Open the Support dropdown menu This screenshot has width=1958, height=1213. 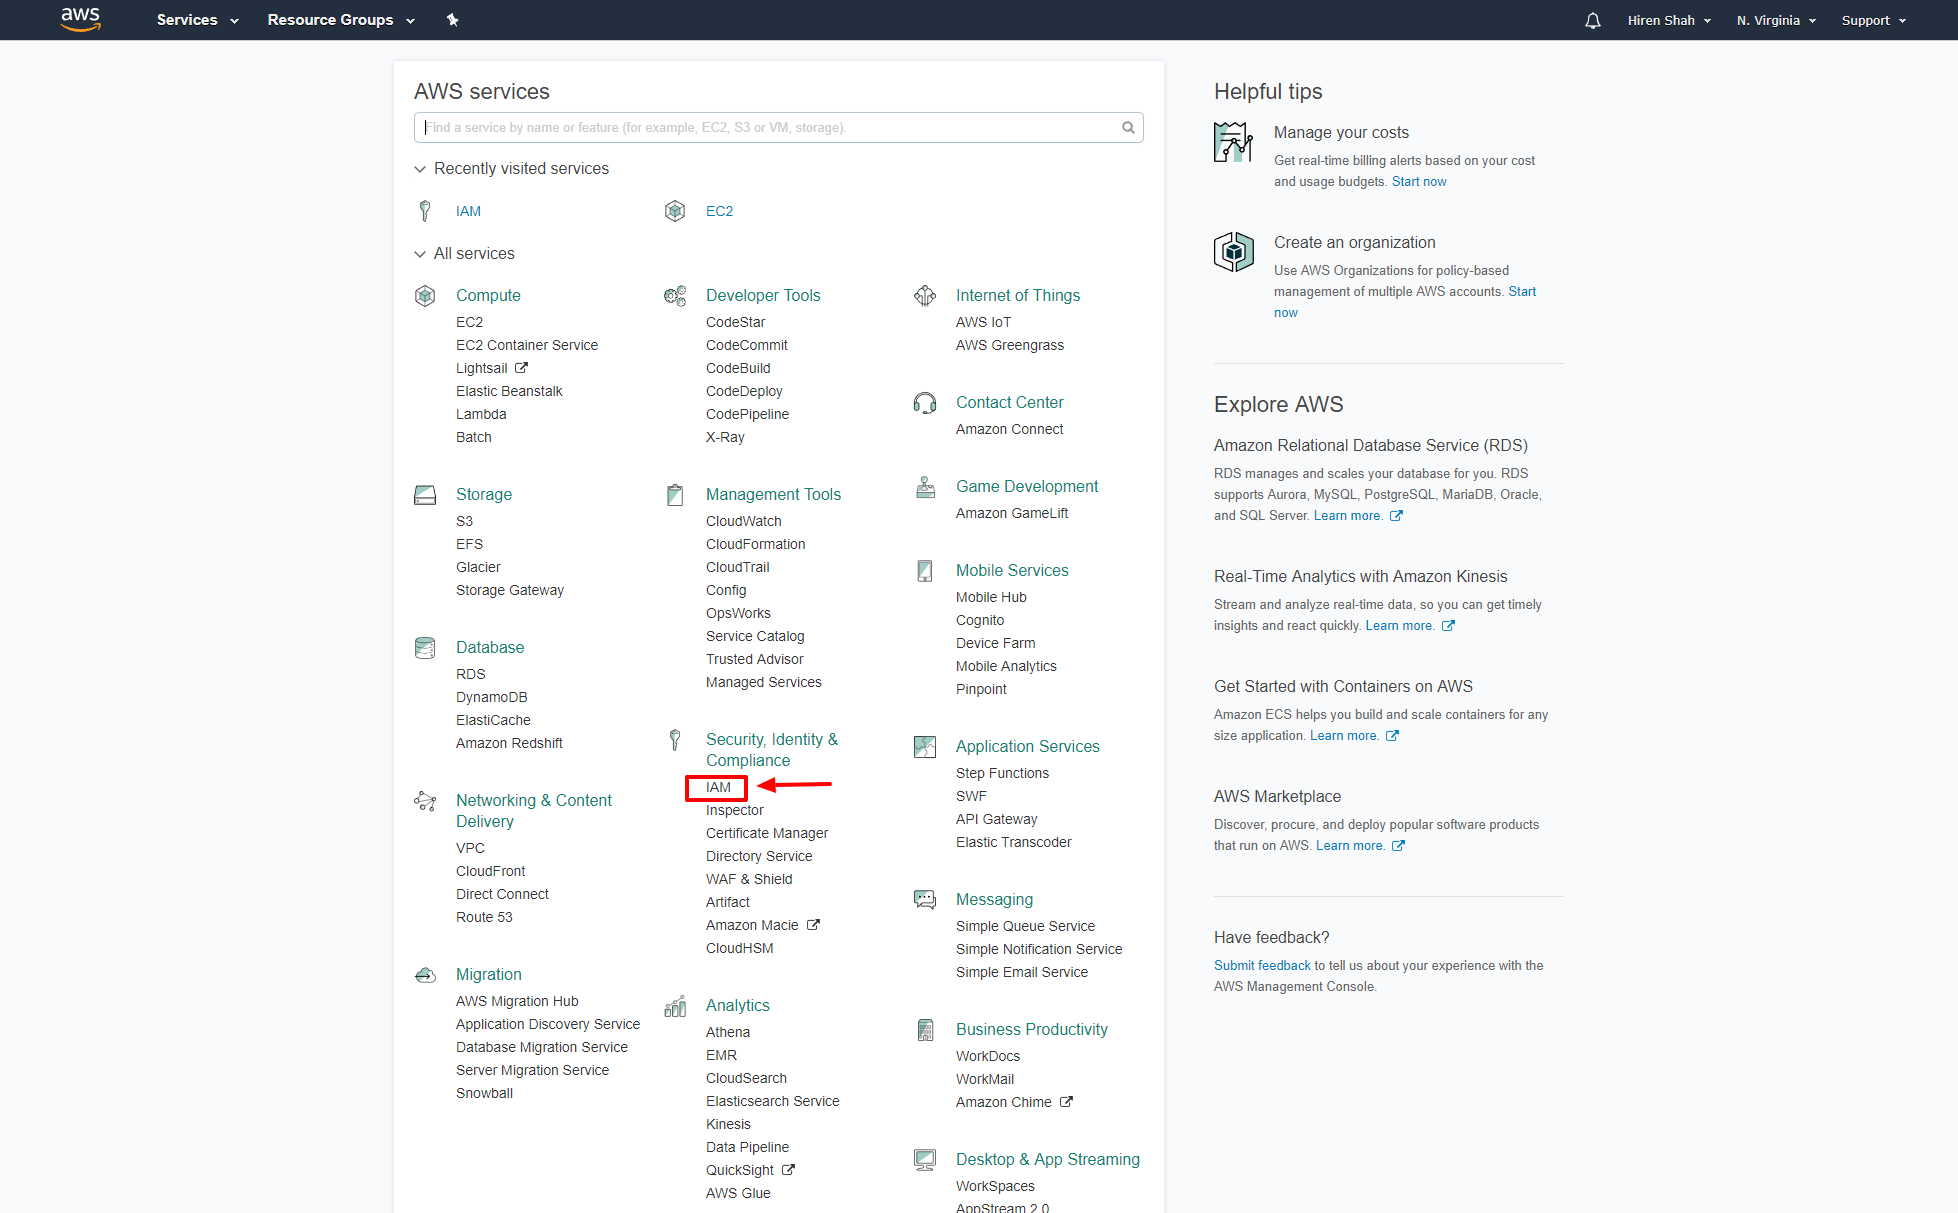[1874, 20]
